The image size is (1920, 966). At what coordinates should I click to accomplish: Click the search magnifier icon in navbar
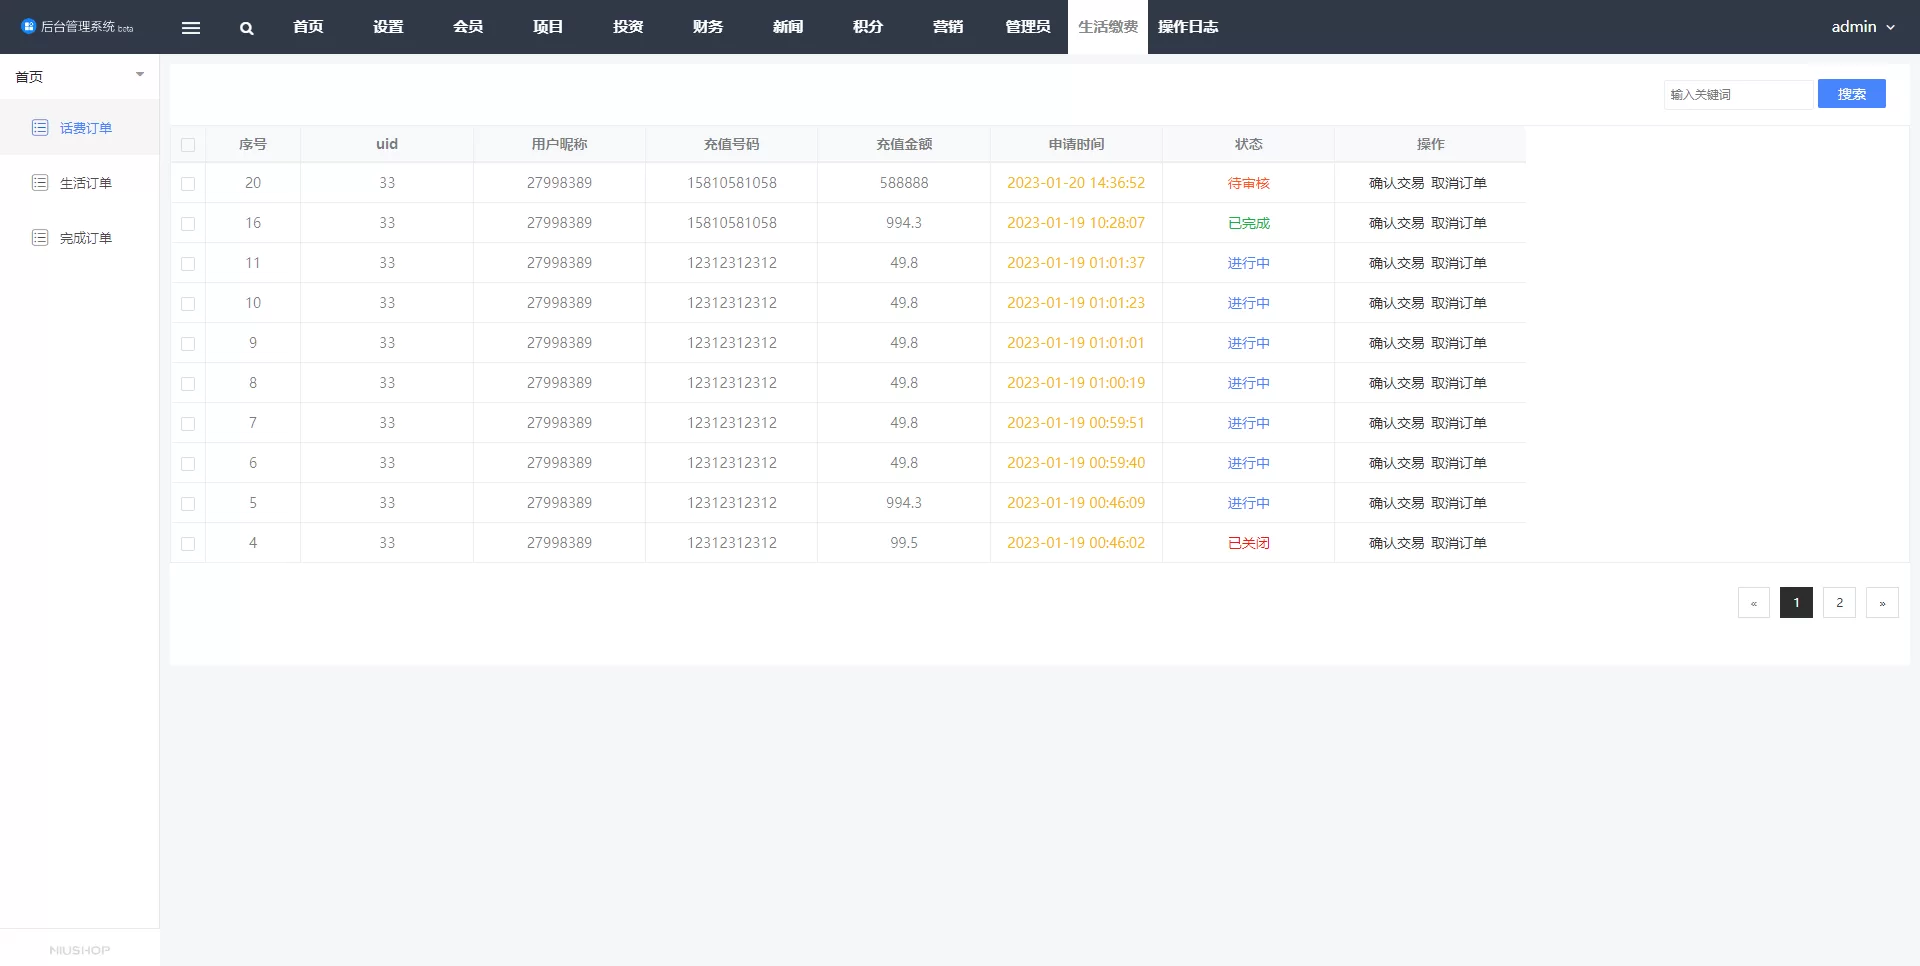[246, 28]
